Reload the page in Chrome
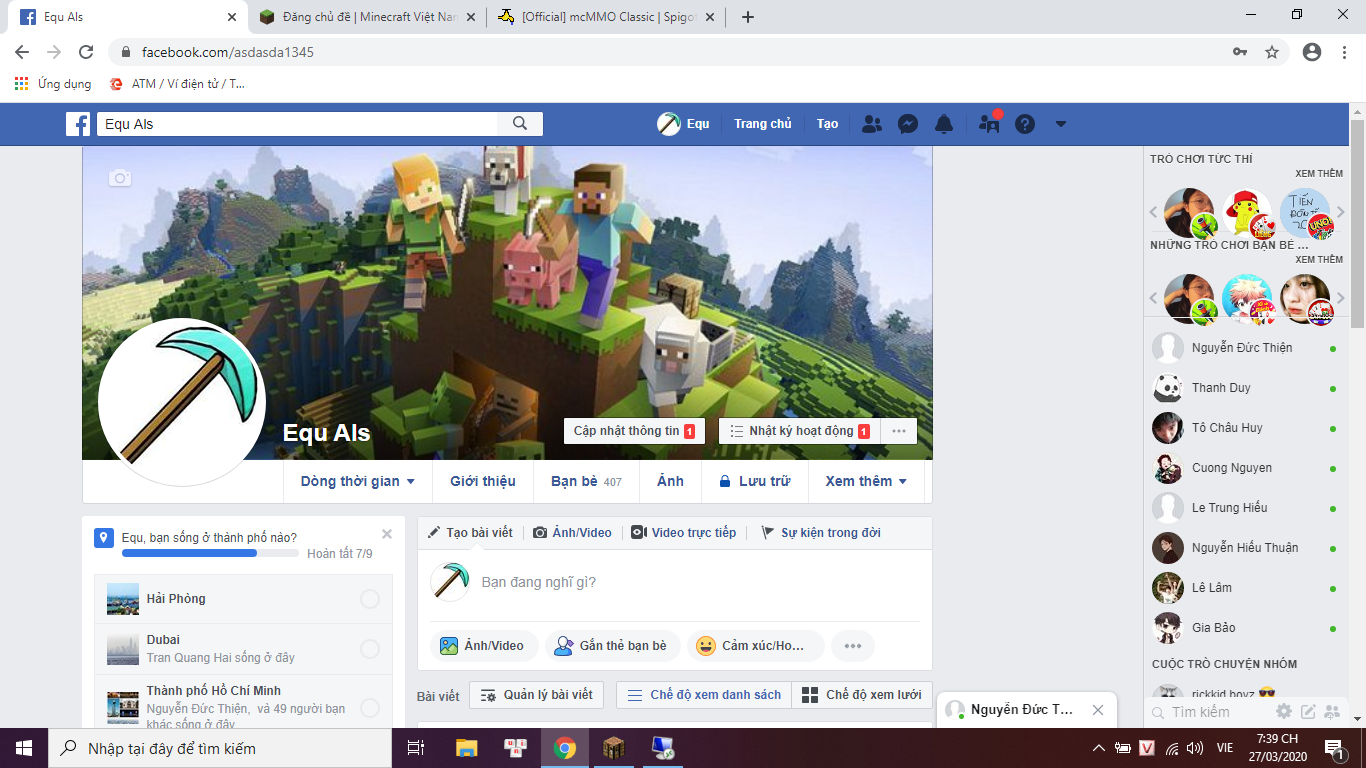The height and width of the screenshot is (768, 1366). pos(86,52)
